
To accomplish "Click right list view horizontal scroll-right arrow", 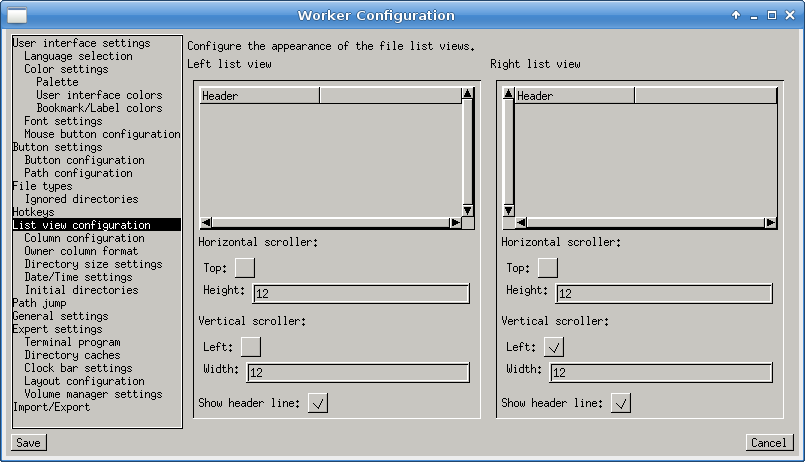I will (771, 223).
